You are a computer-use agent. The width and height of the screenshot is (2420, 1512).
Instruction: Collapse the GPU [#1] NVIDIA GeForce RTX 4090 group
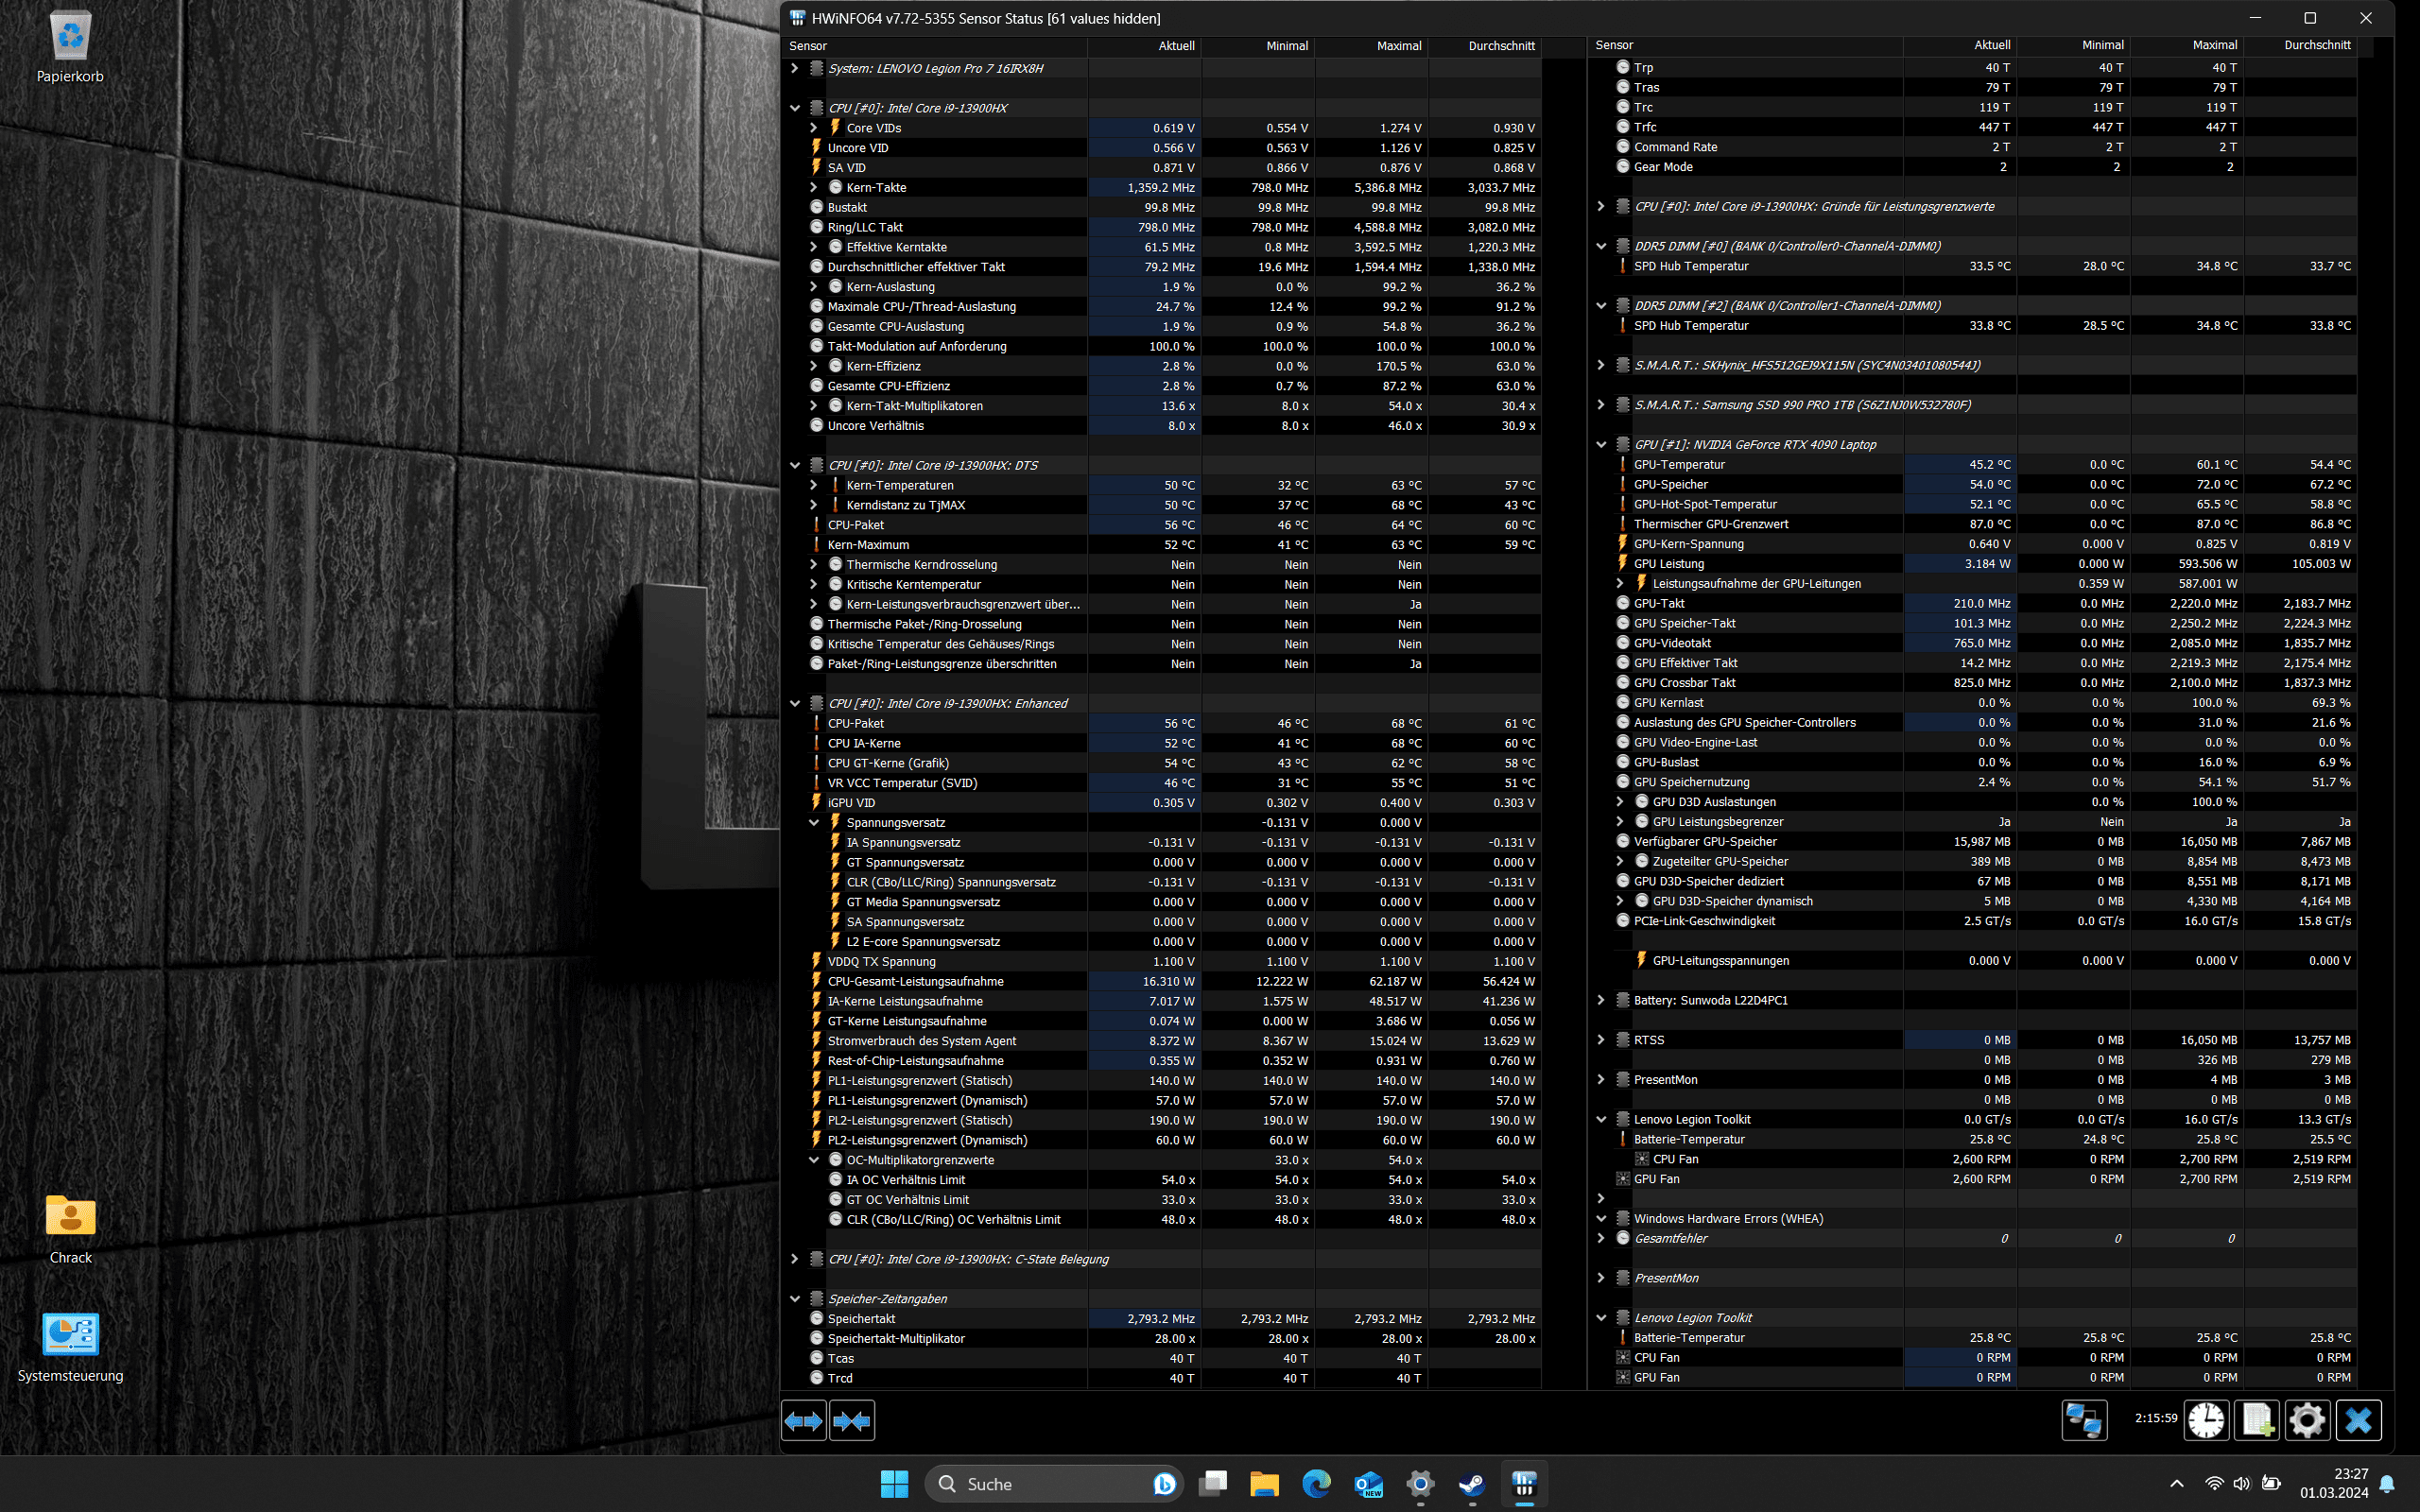[x=1601, y=445]
